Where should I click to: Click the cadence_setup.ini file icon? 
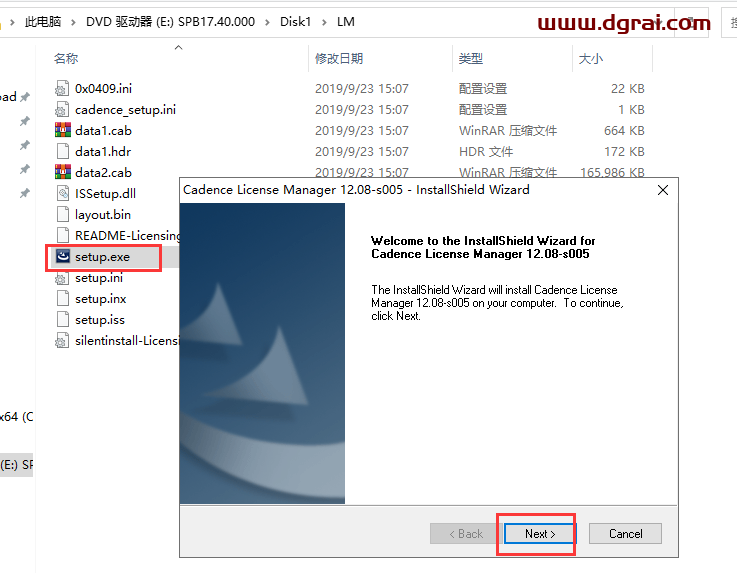pyautogui.click(x=63, y=110)
